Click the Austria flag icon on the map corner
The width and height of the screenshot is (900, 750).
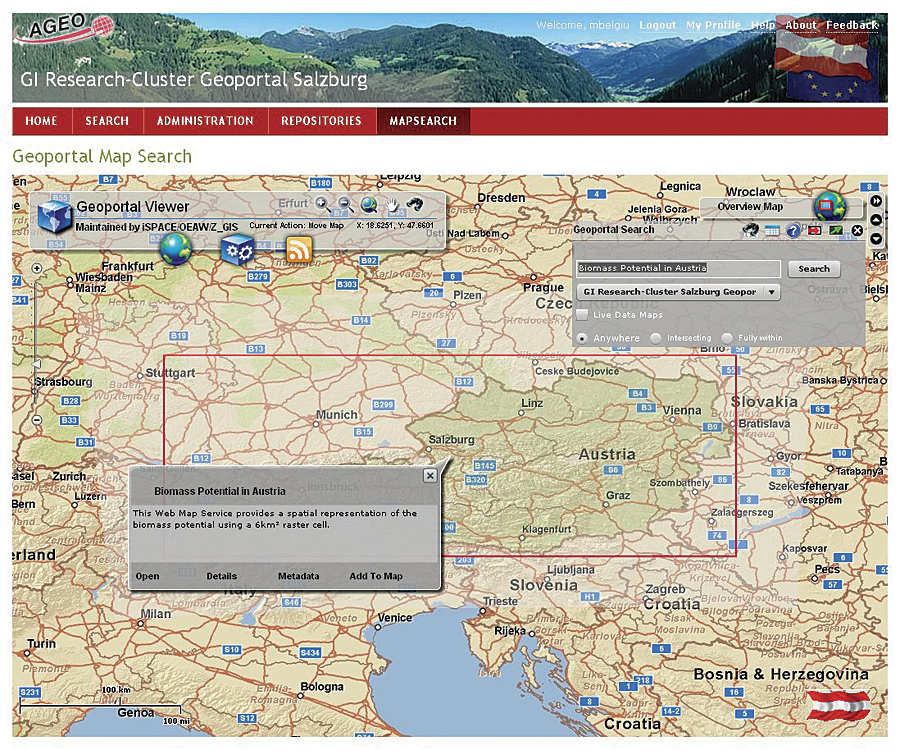coord(839,705)
